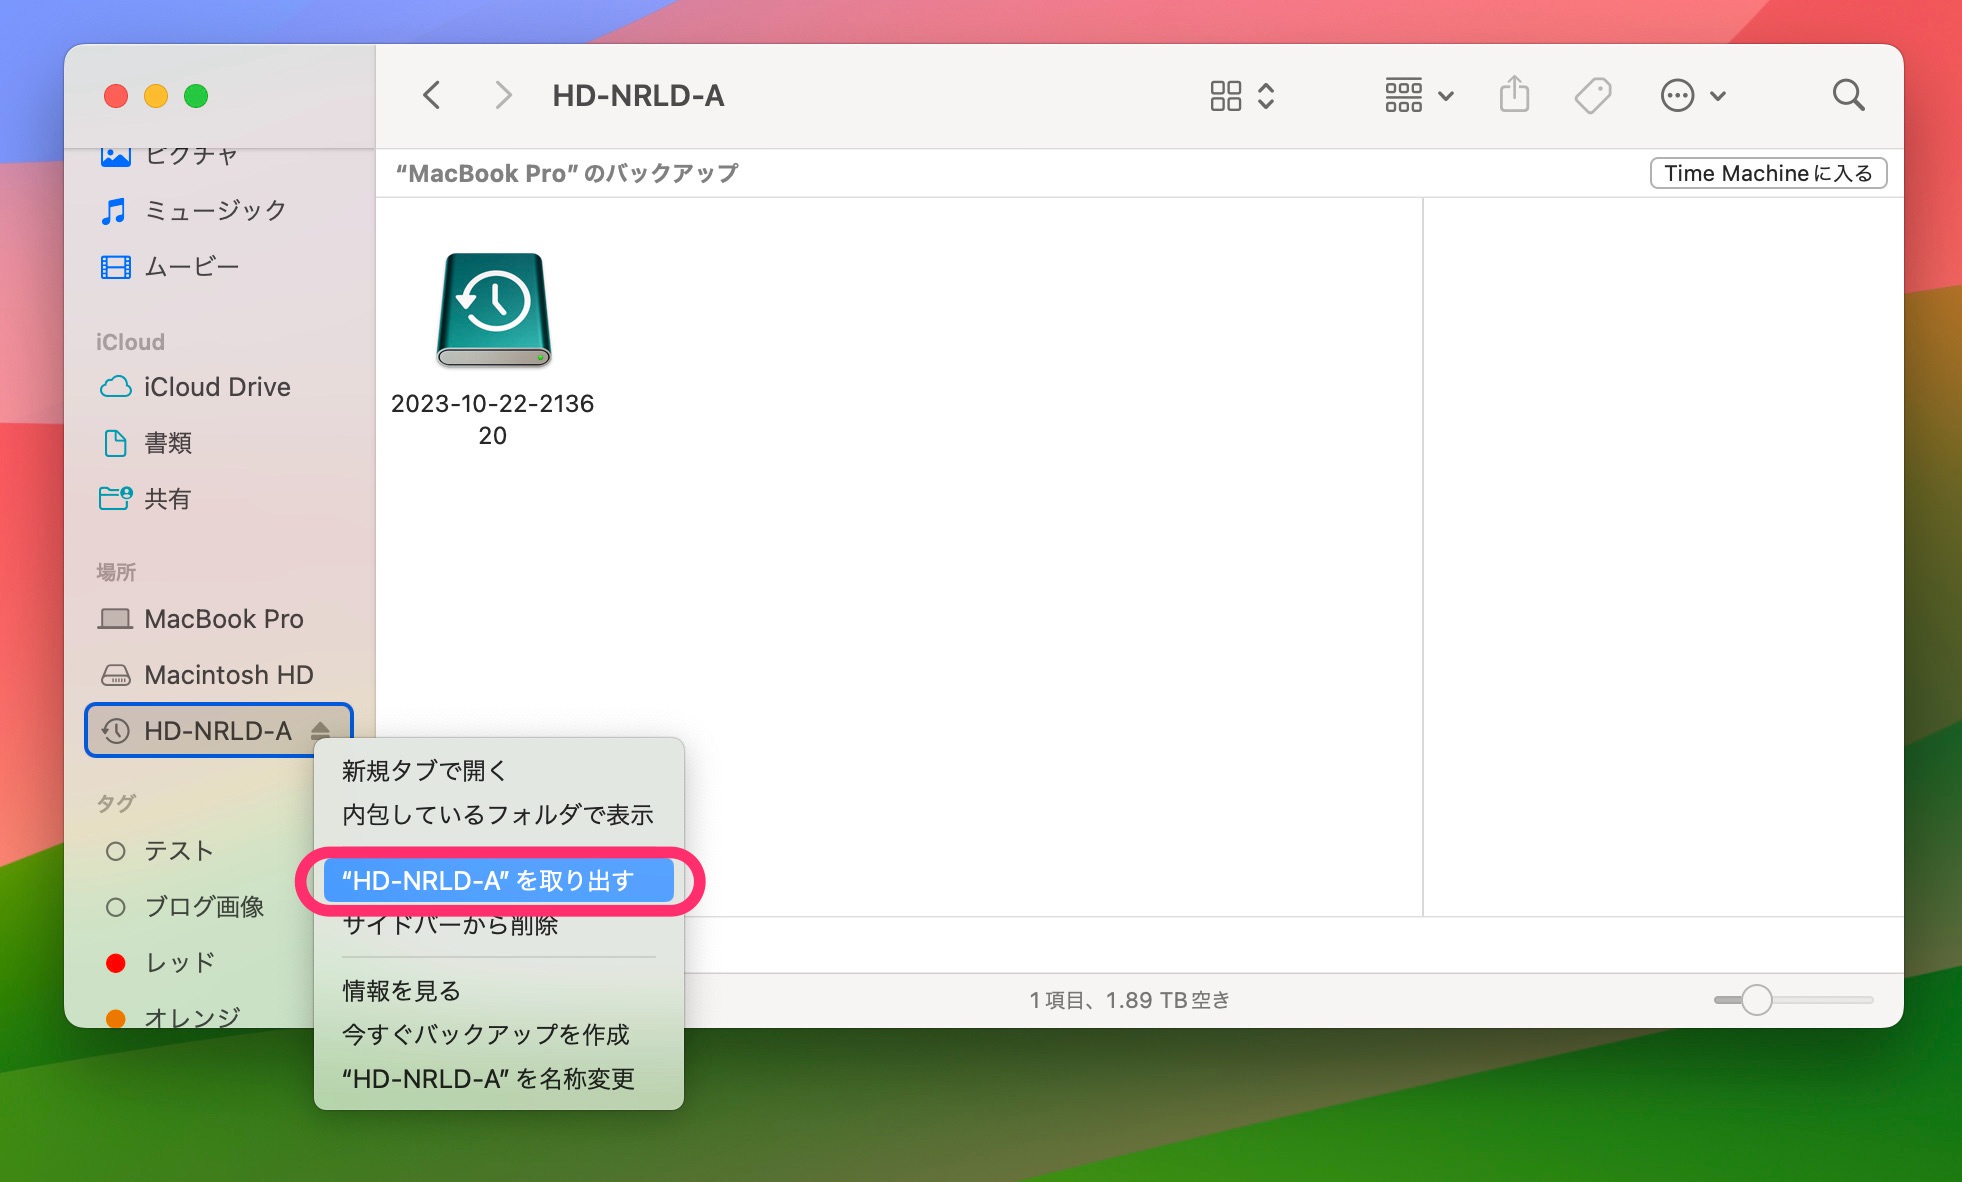Choose 新規タブで開く from the context menu
This screenshot has height=1182, width=1962.
499,770
